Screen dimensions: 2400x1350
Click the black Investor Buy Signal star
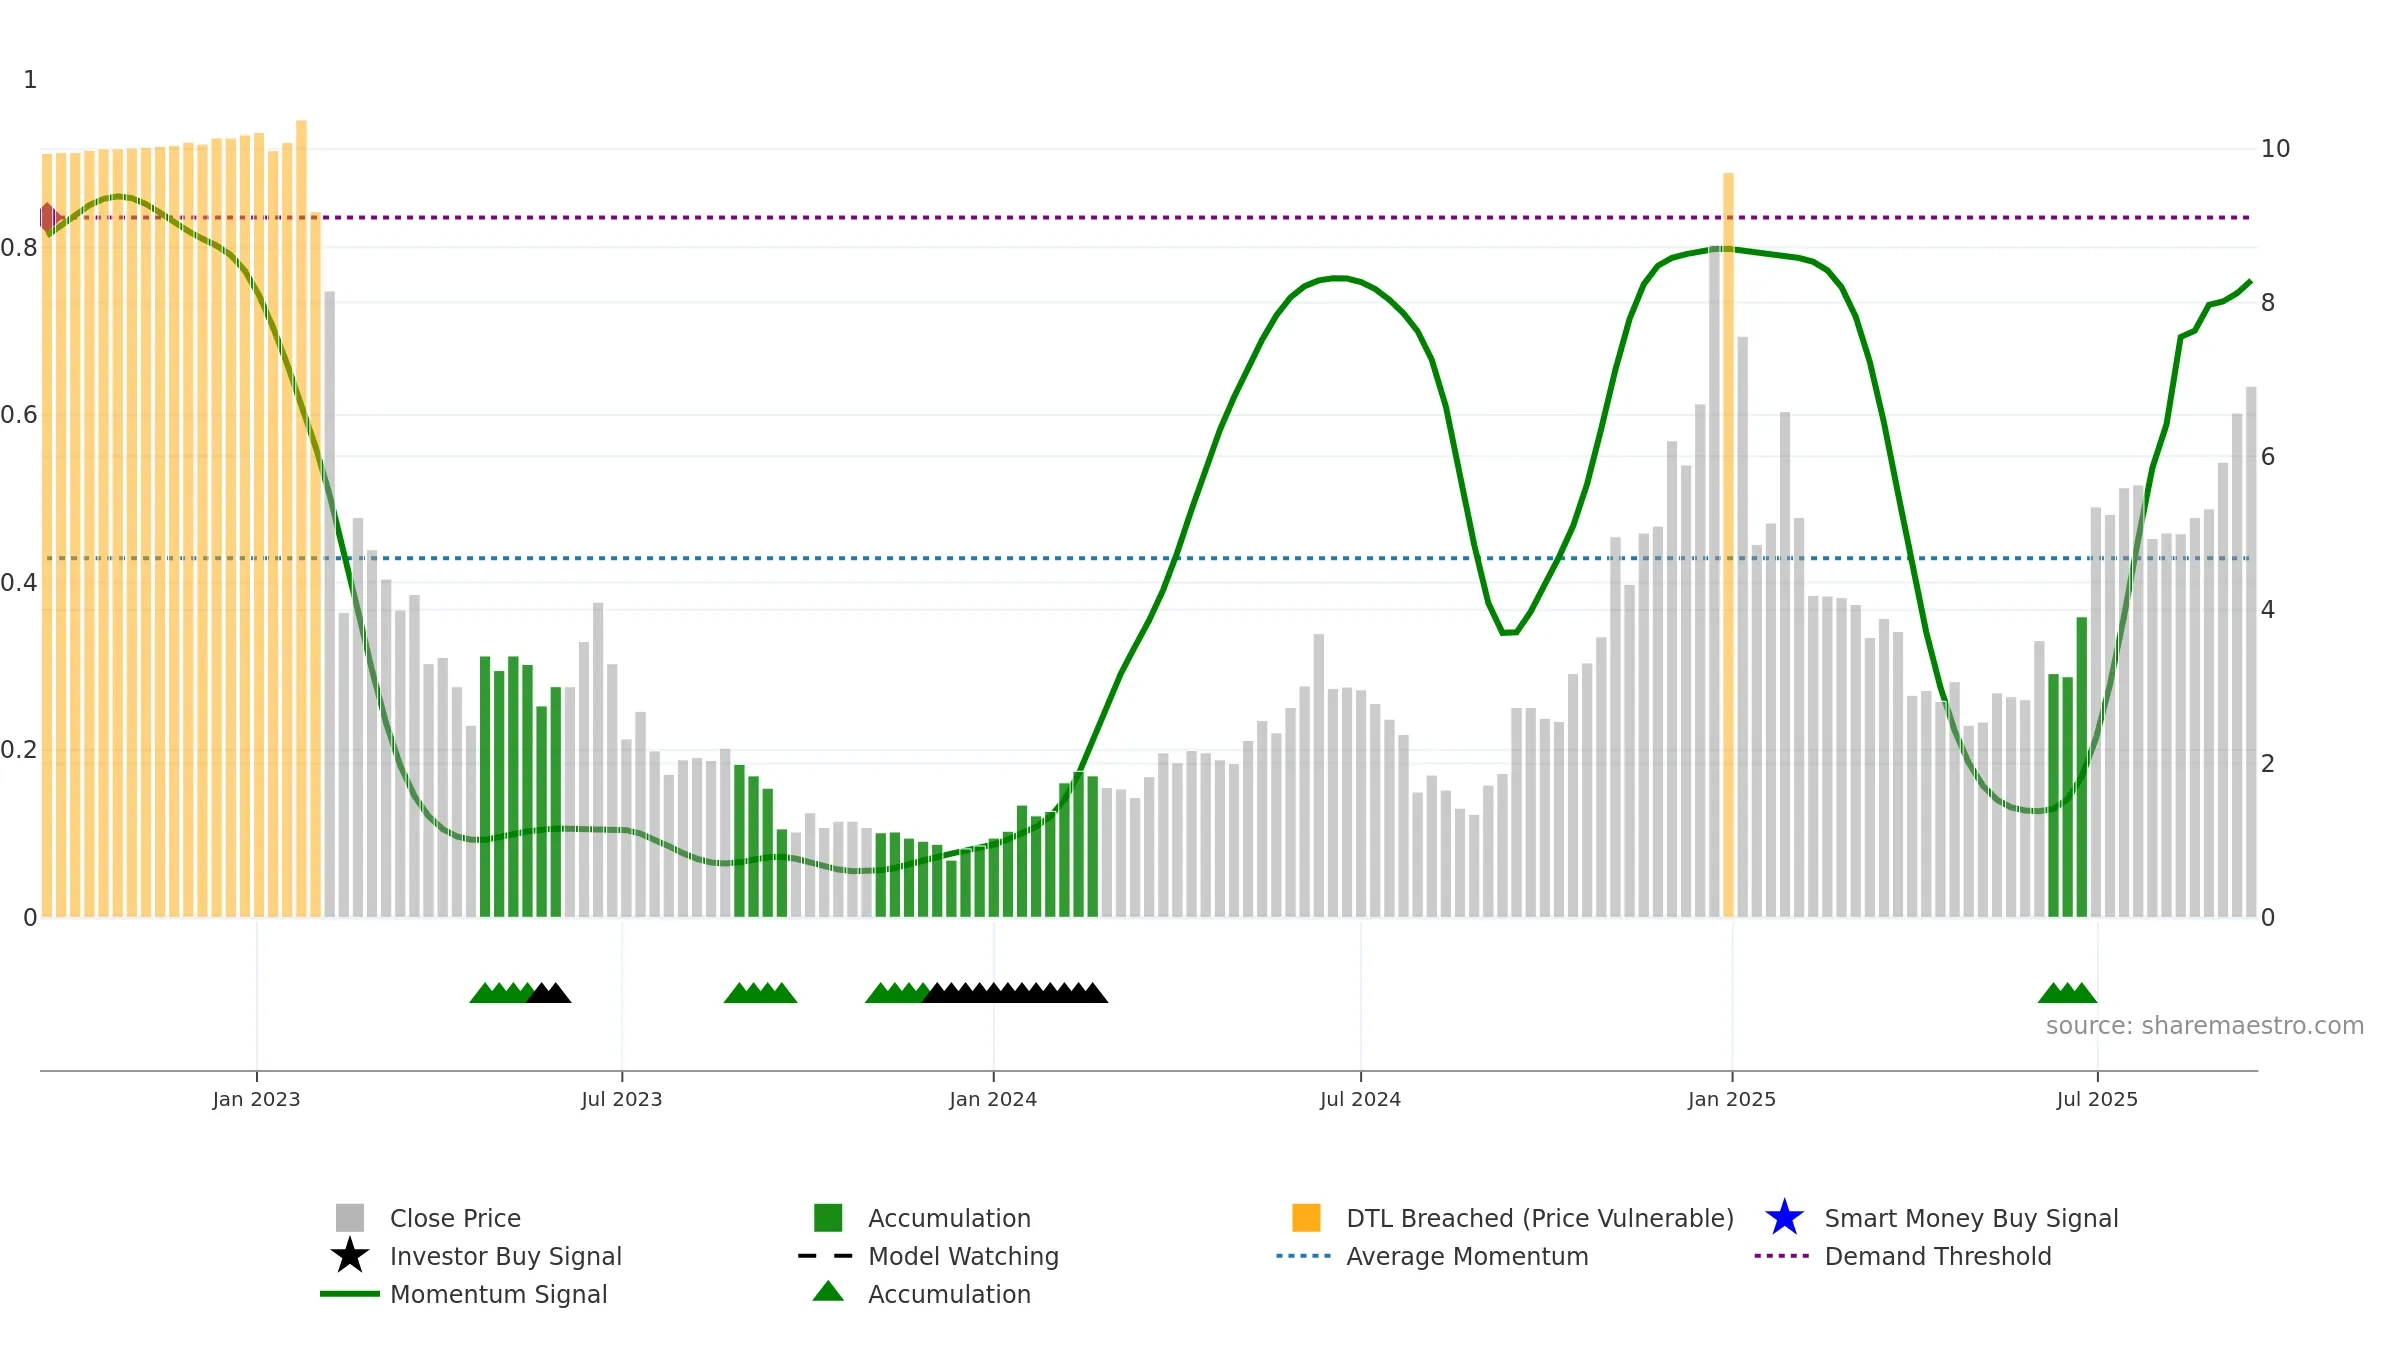[350, 1256]
